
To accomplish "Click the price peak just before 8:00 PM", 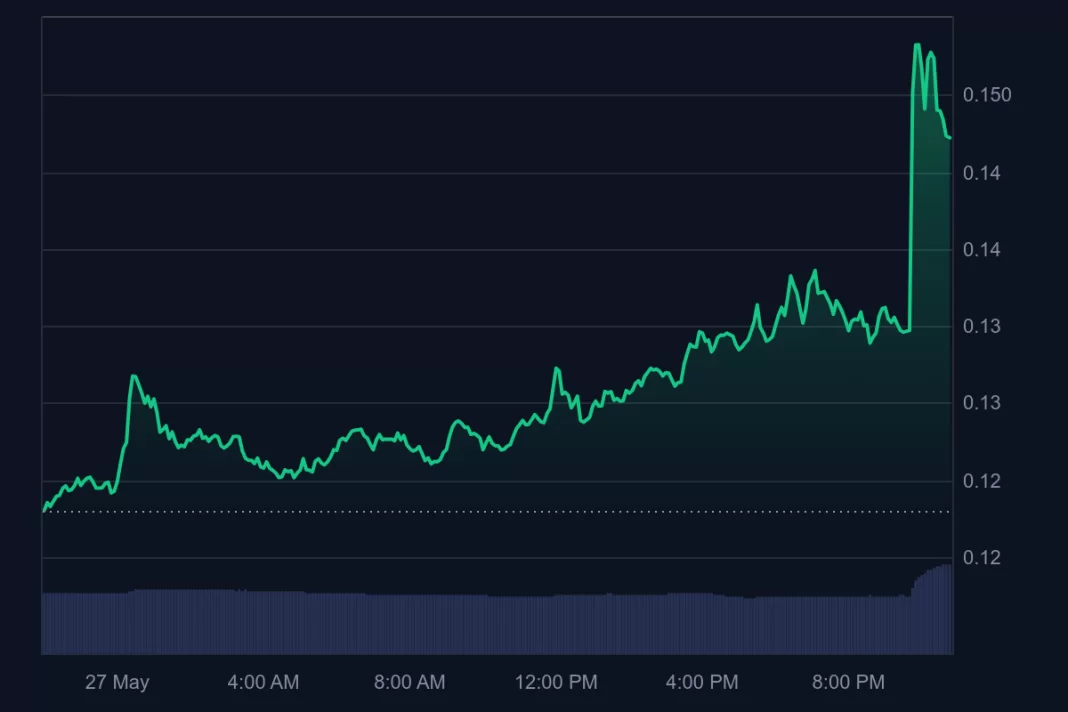I will pyautogui.click(x=815, y=271).
